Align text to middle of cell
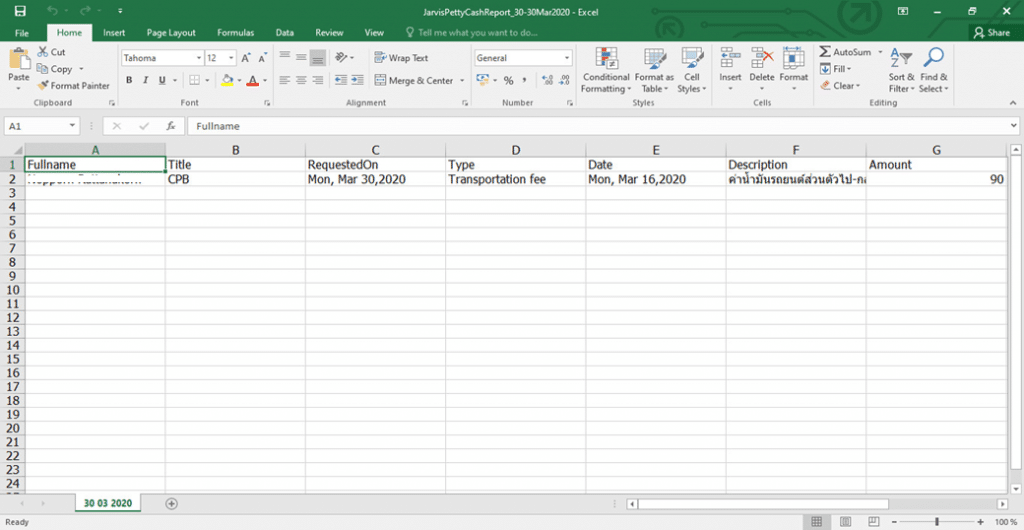 point(301,57)
